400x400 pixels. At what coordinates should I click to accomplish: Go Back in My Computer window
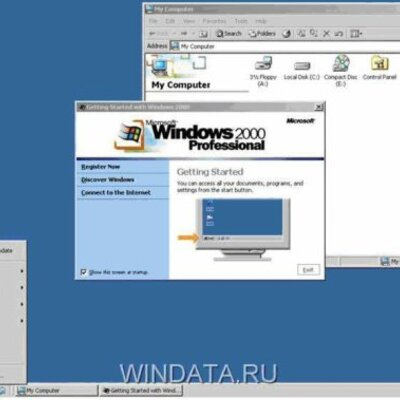pyautogui.click(x=159, y=34)
